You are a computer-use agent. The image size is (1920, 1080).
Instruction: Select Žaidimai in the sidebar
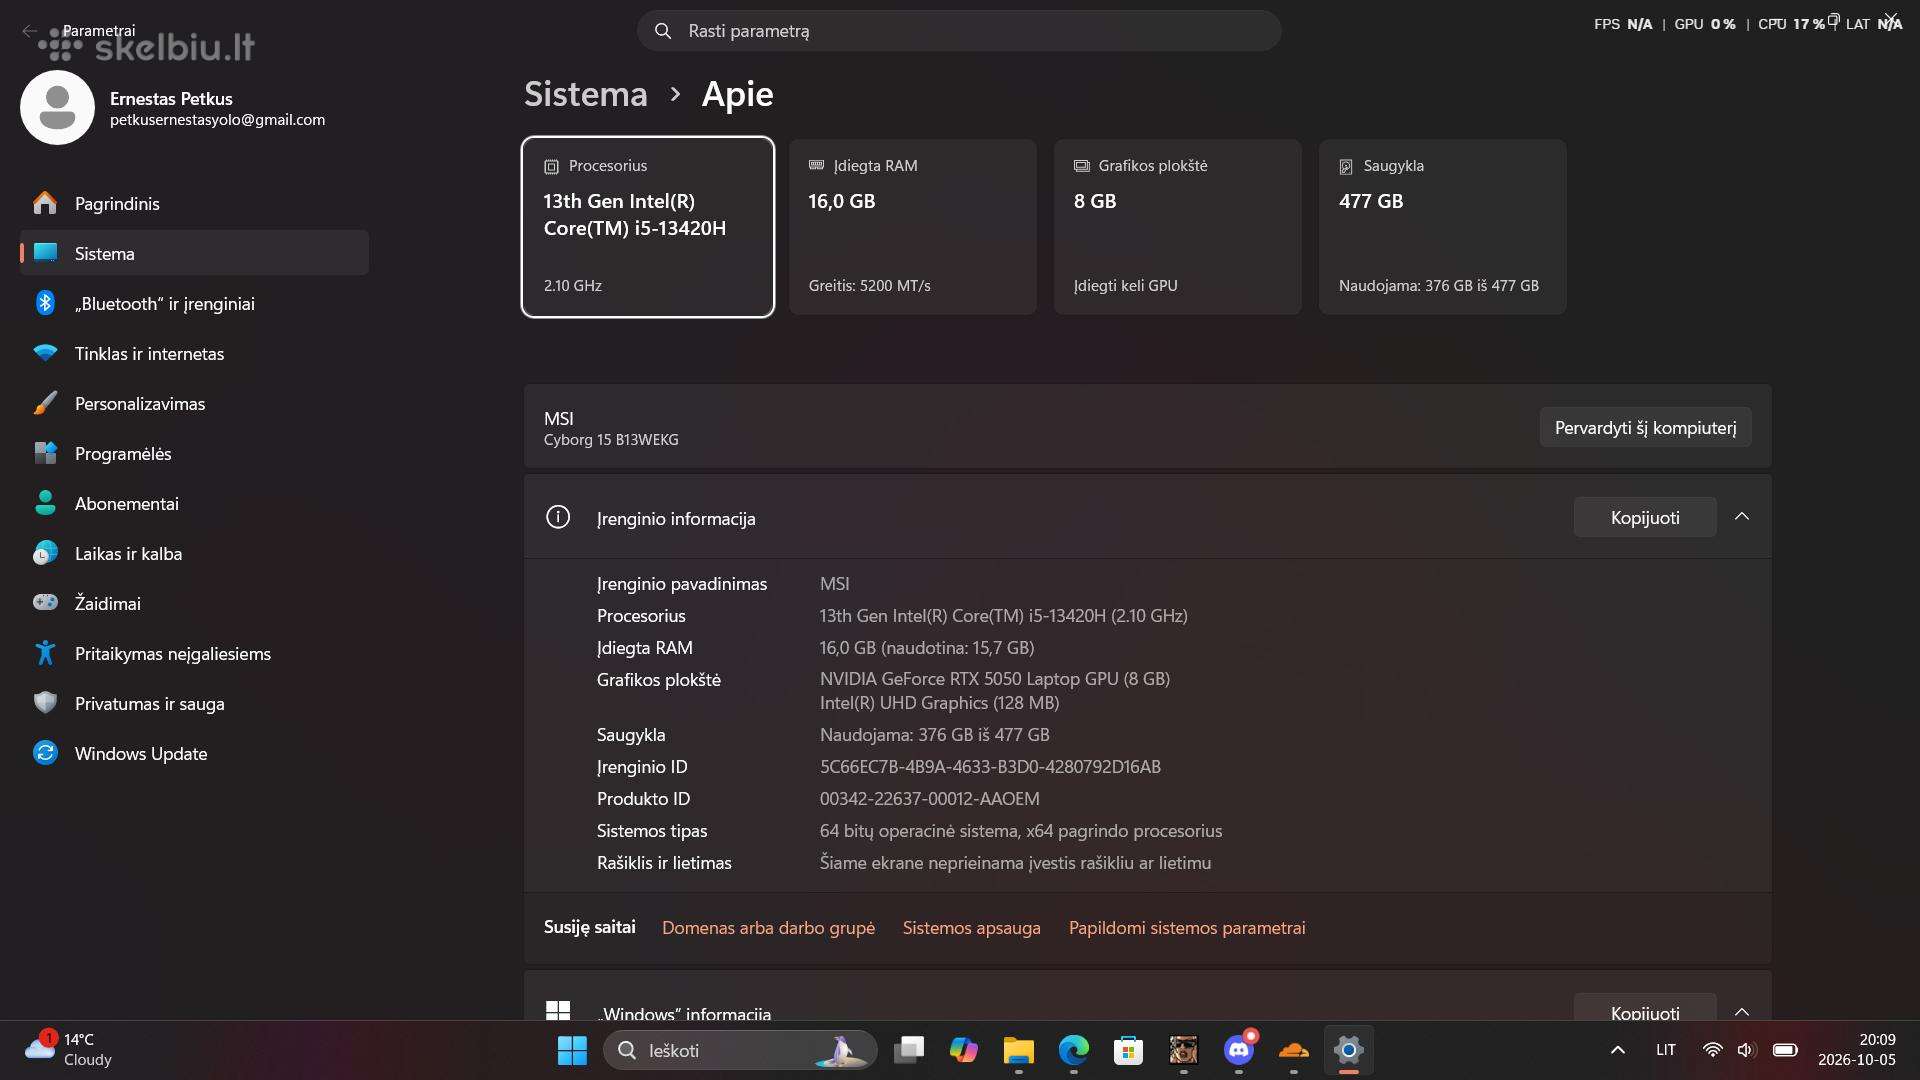pos(194,603)
